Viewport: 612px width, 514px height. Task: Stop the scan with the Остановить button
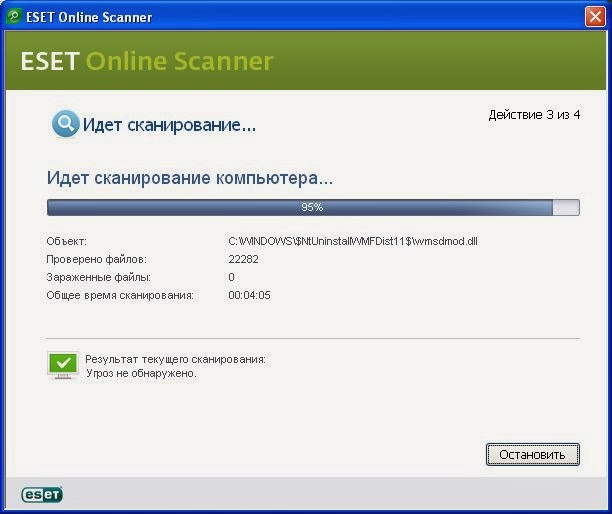pos(533,454)
